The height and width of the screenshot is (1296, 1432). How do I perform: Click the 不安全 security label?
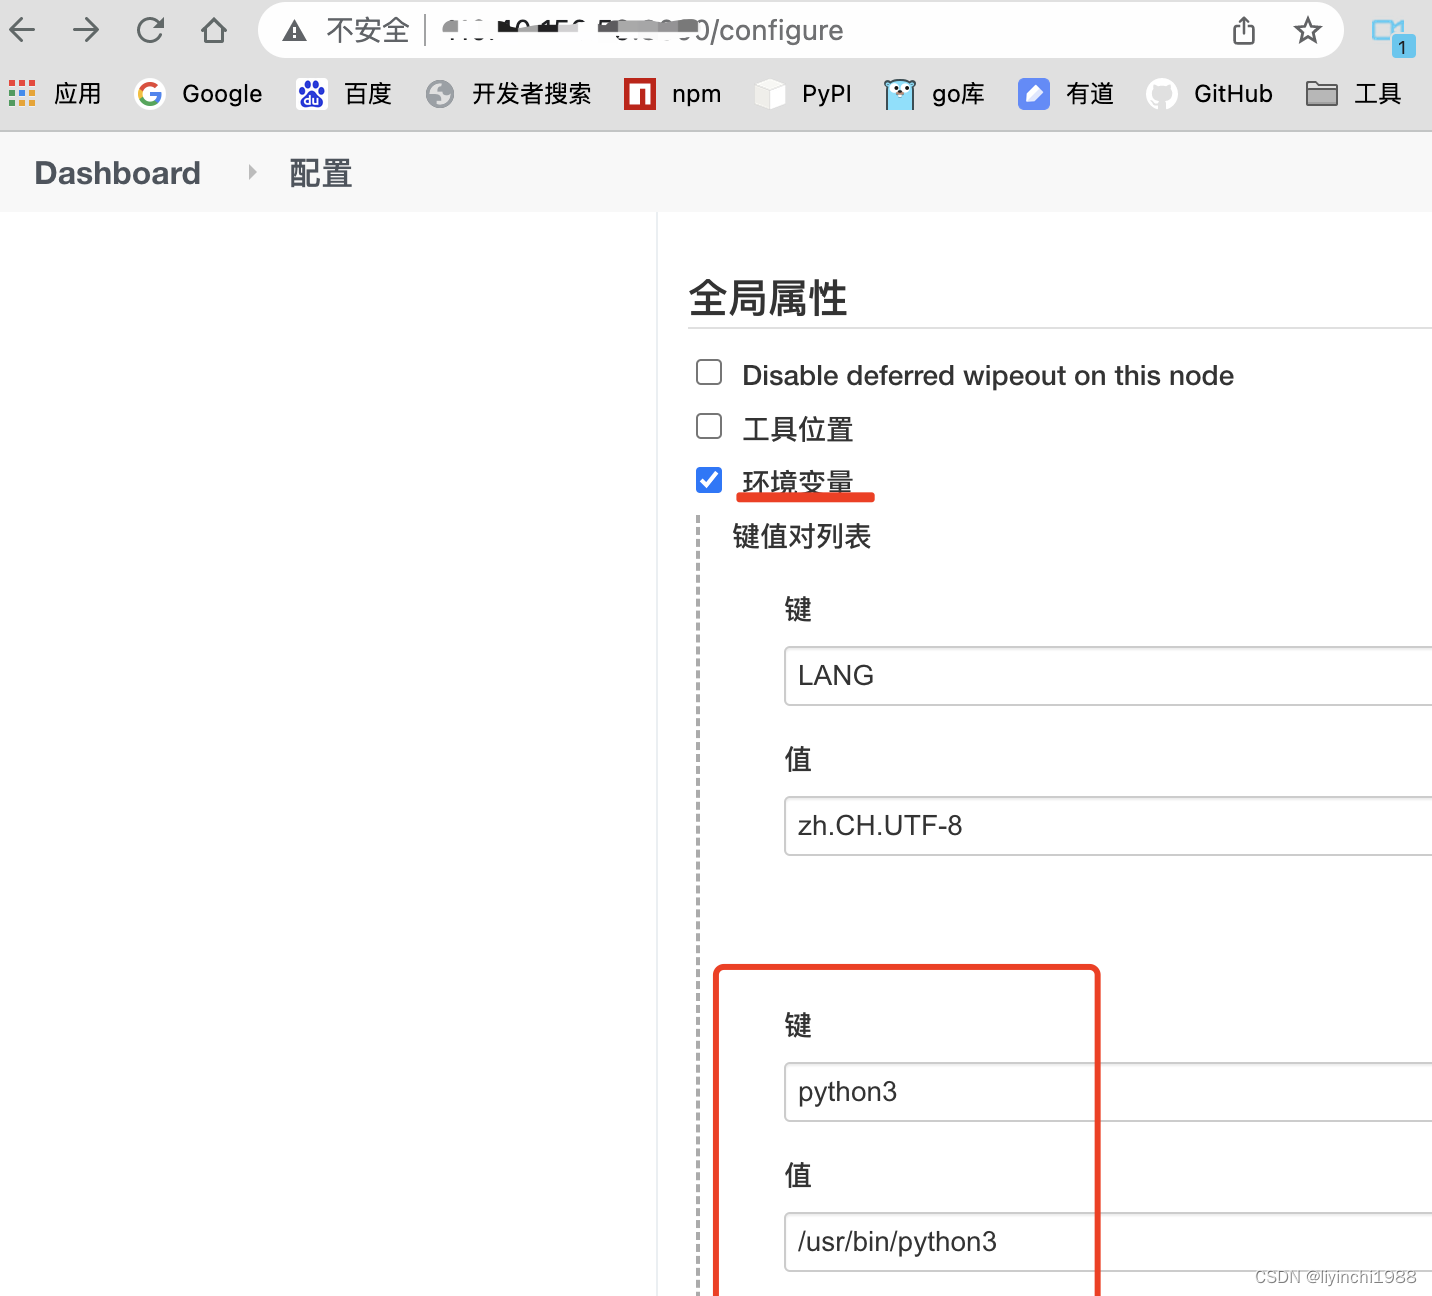[368, 31]
